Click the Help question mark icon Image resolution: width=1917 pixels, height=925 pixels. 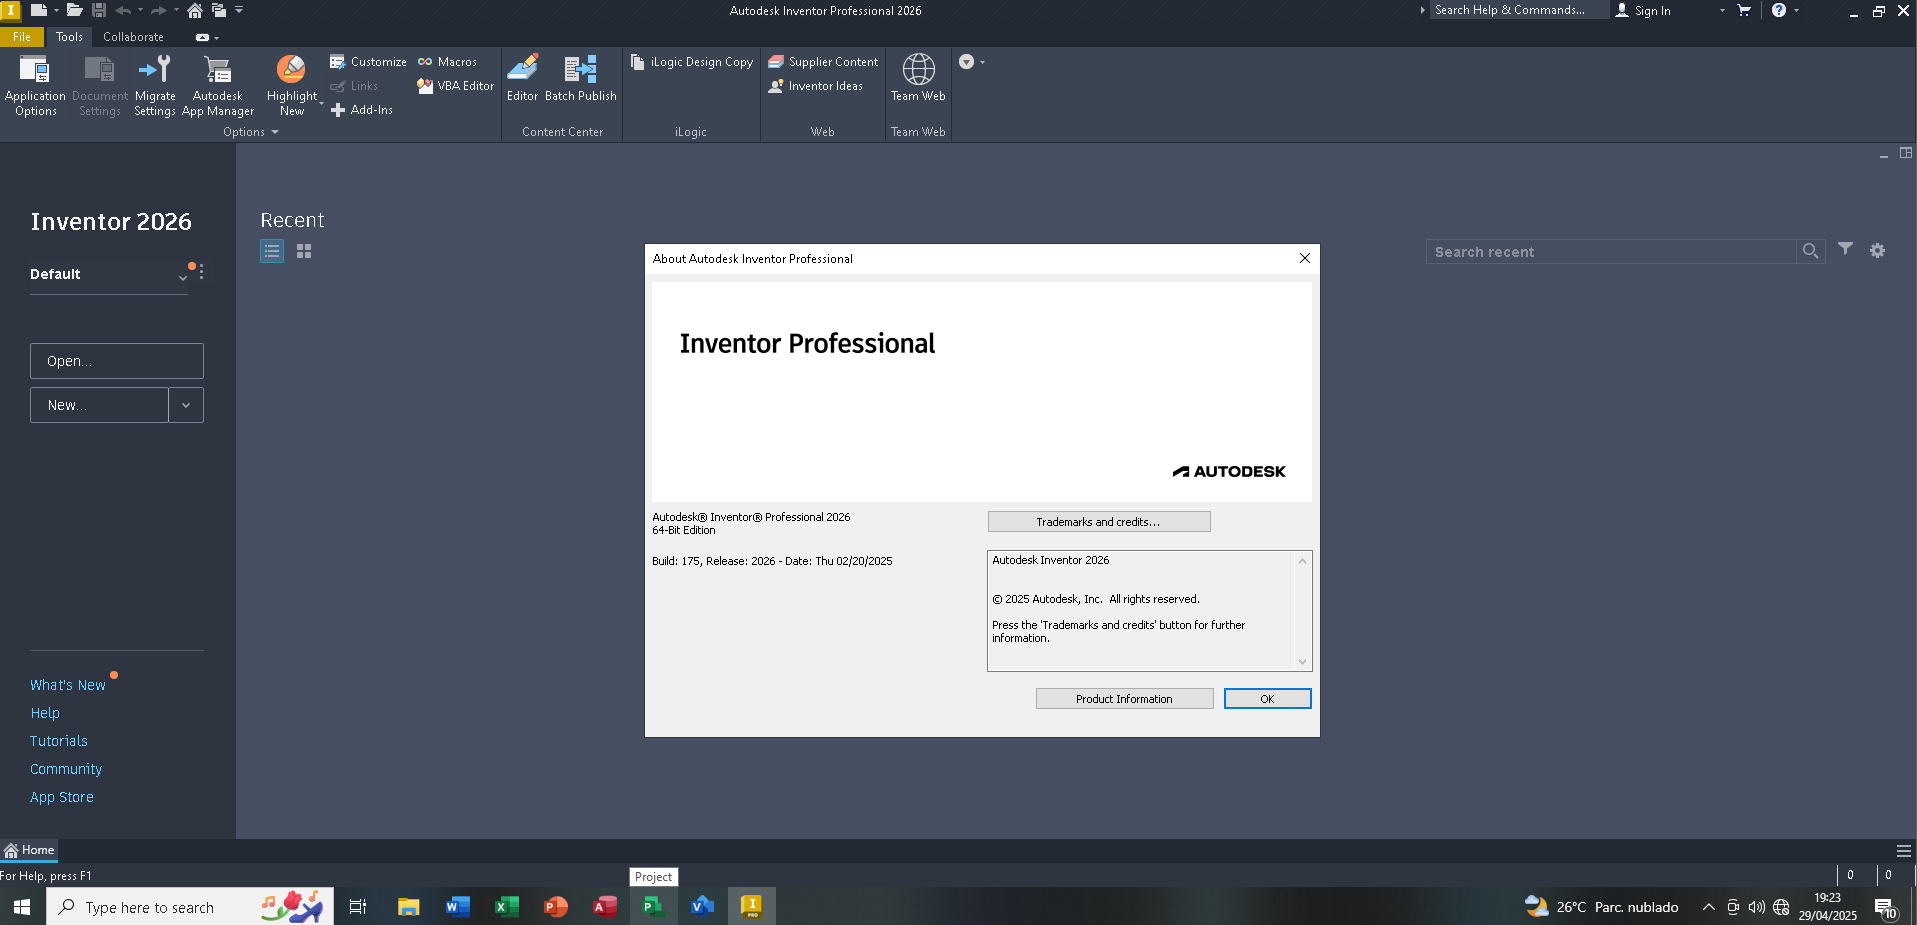click(1779, 10)
